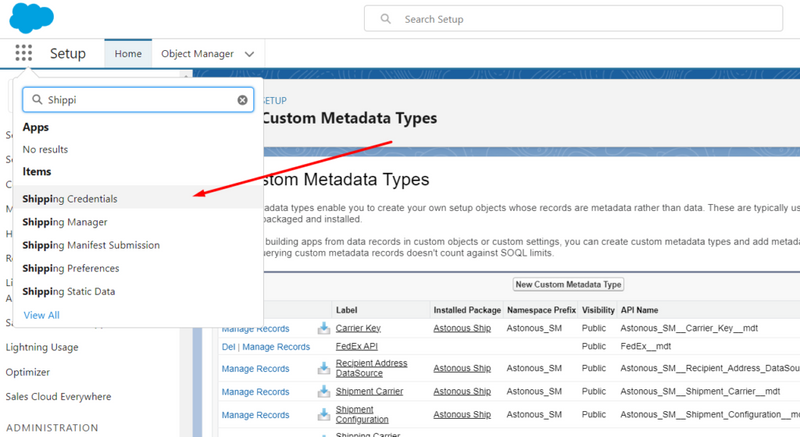Image resolution: width=800 pixels, height=437 pixels.
Task: Open the Shipment Carrier label link
Action: [x=369, y=391]
